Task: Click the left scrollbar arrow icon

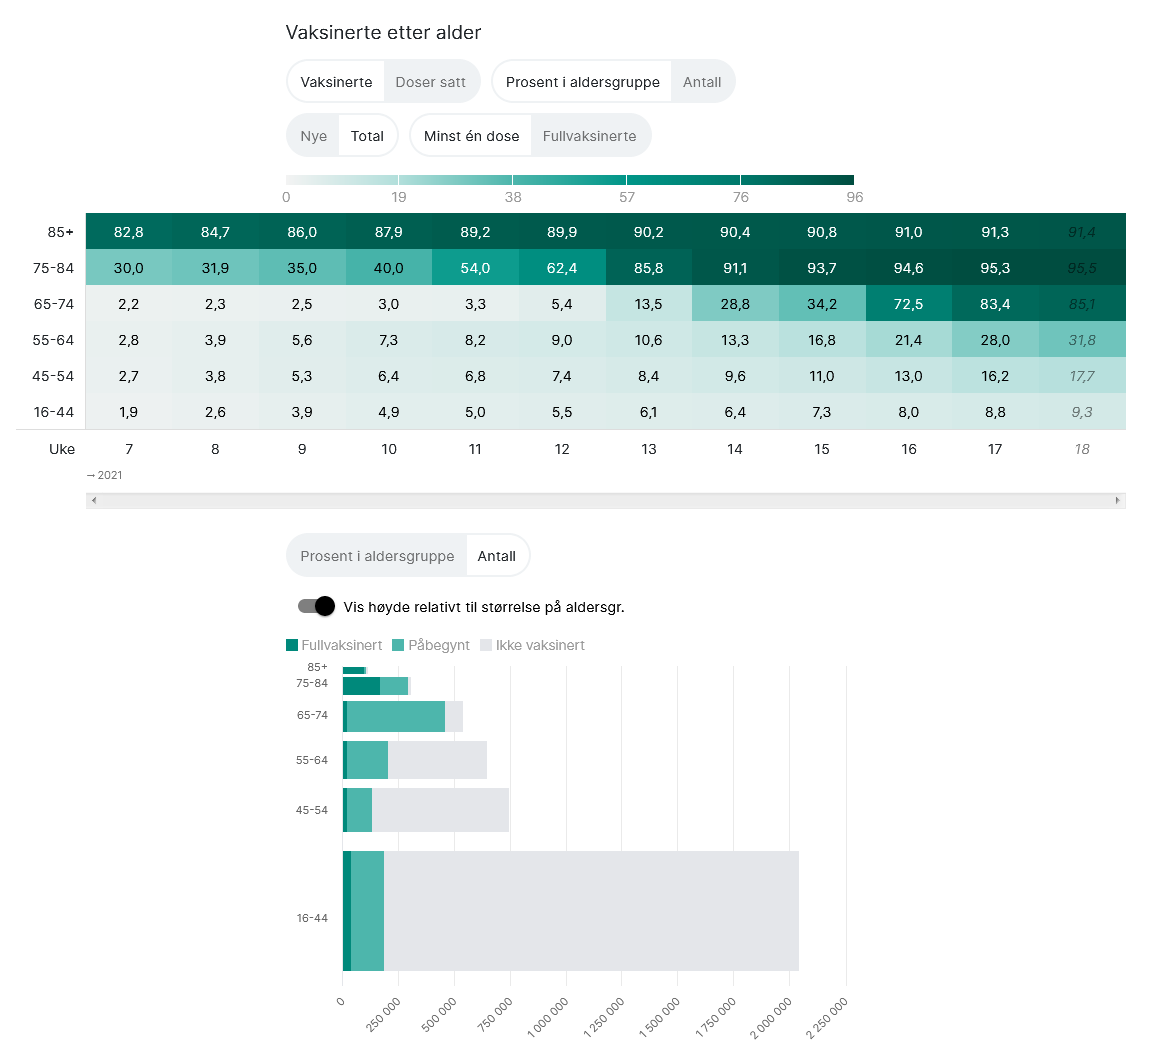Action: [93, 500]
